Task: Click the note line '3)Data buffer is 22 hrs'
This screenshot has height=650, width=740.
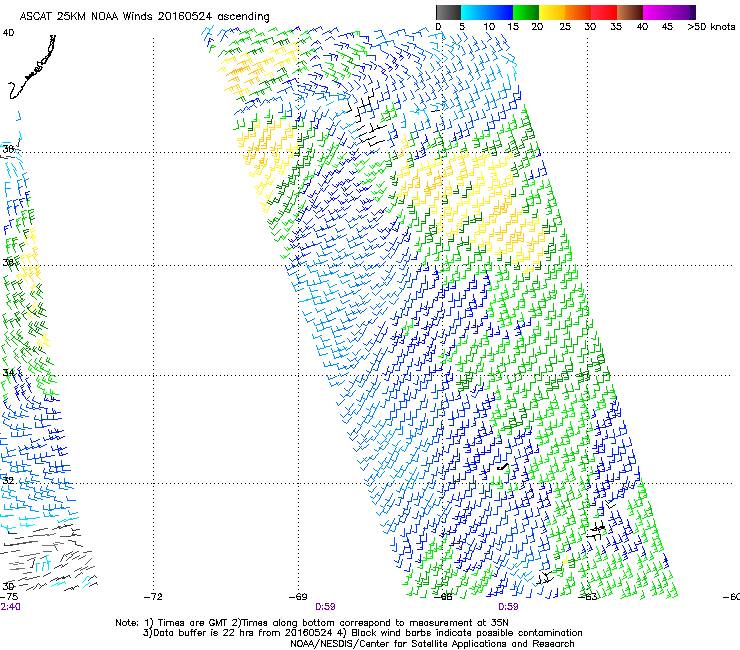Action: (x=362, y=633)
